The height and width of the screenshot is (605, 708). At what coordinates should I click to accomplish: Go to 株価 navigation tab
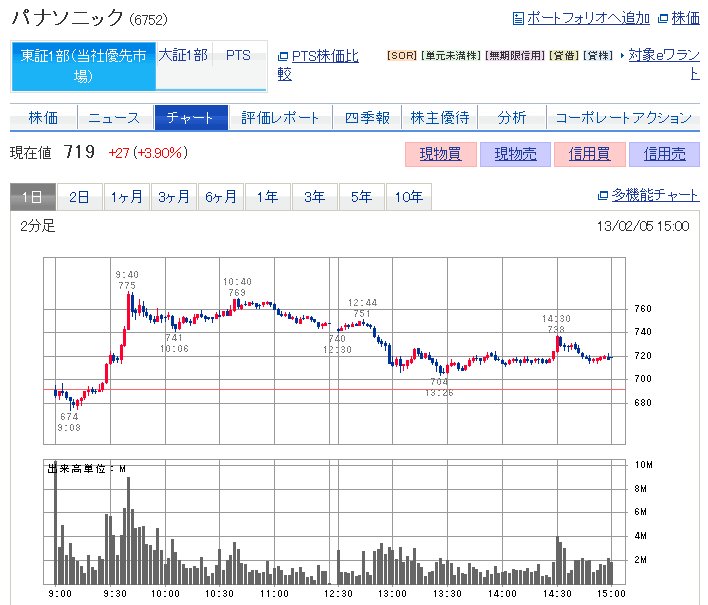click(x=43, y=118)
